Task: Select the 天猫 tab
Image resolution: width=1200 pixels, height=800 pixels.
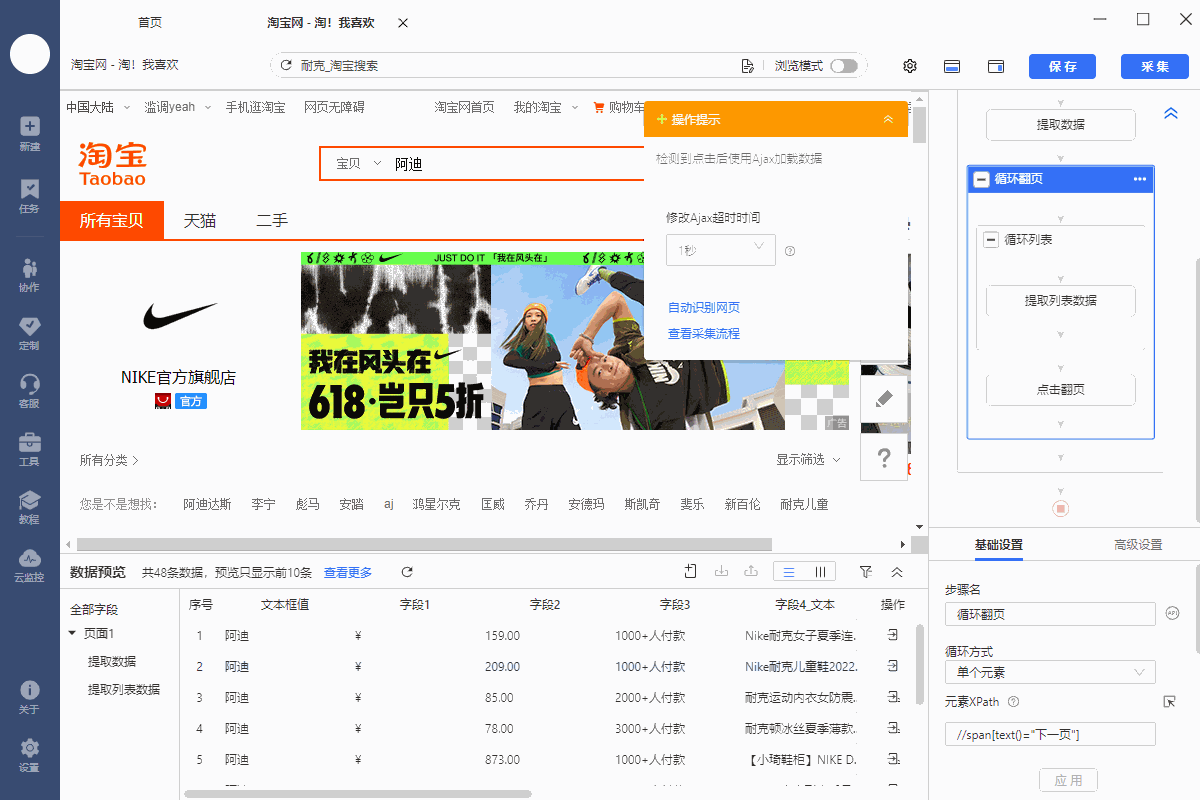Action: [x=200, y=221]
